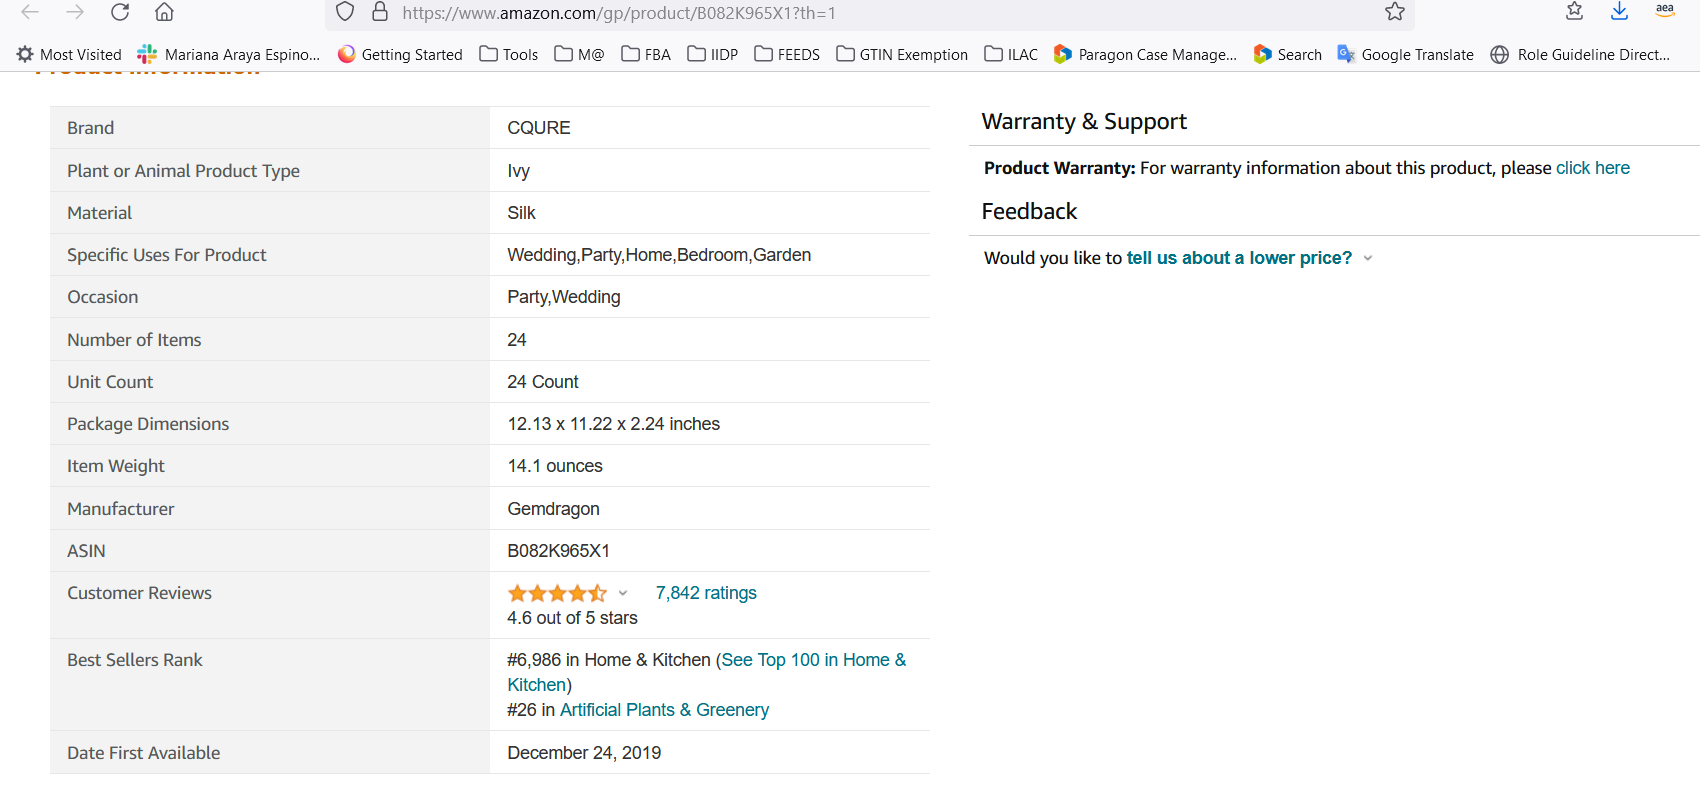This screenshot has width=1700, height=797.
Task: Open 'tell us about a lower price?' link
Action: [x=1239, y=258]
